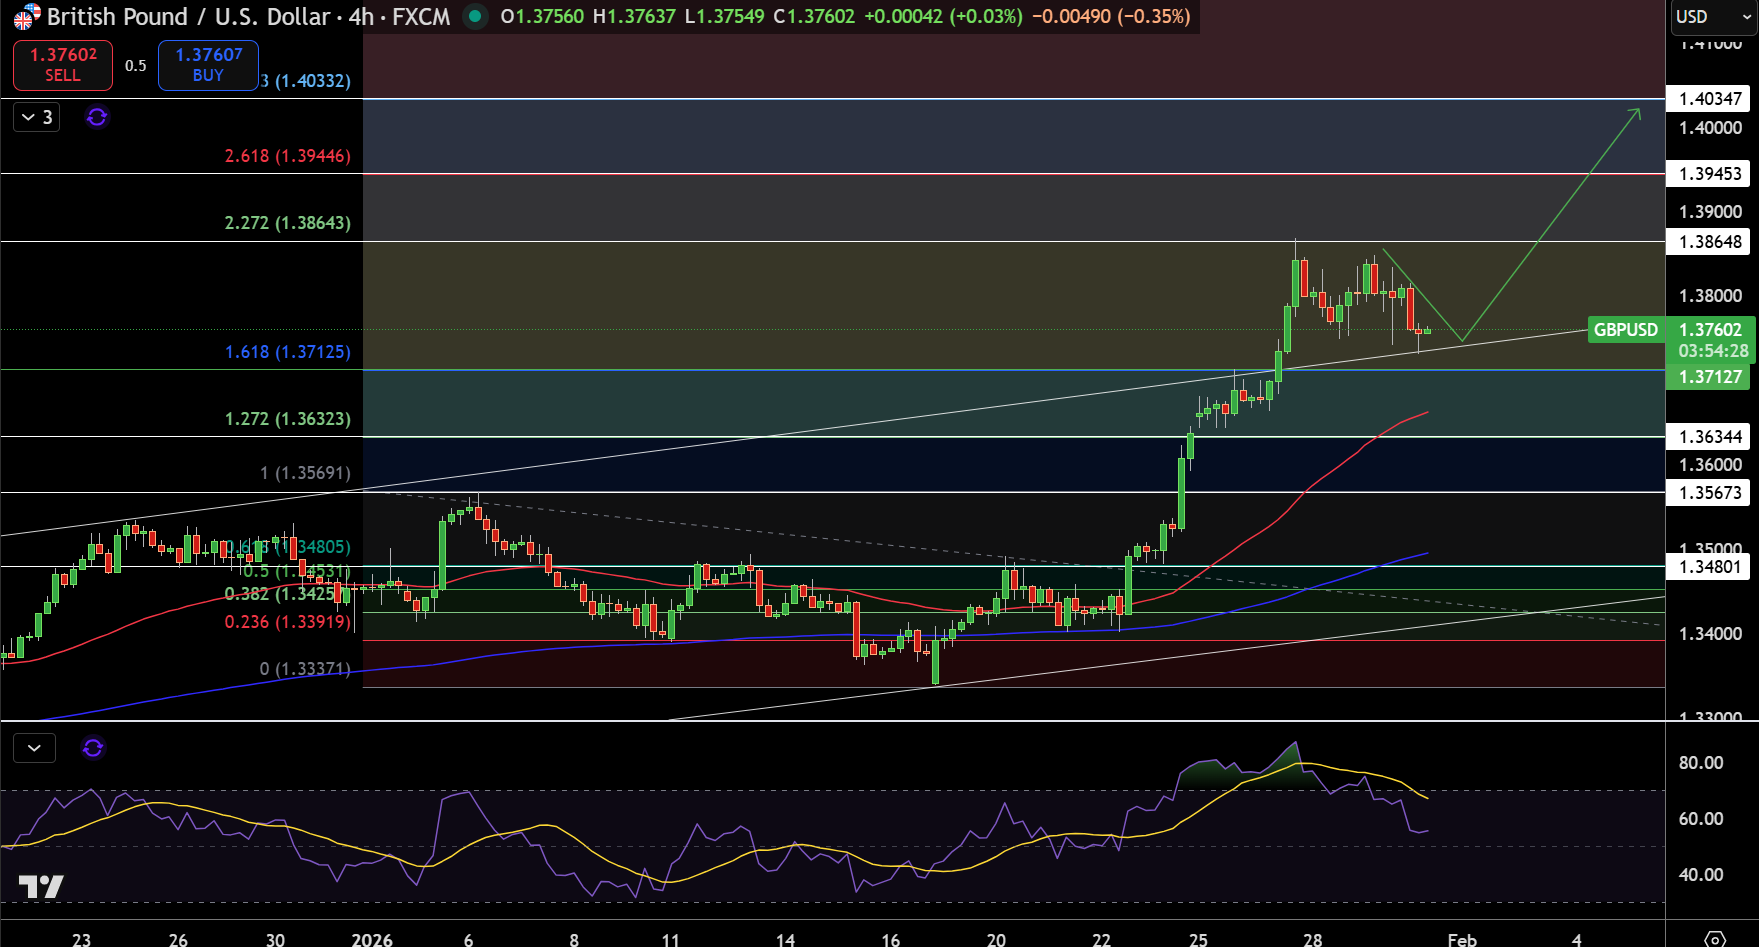1759x947 pixels.
Task: Click the 1.34000 price scale value
Action: 1710,634
